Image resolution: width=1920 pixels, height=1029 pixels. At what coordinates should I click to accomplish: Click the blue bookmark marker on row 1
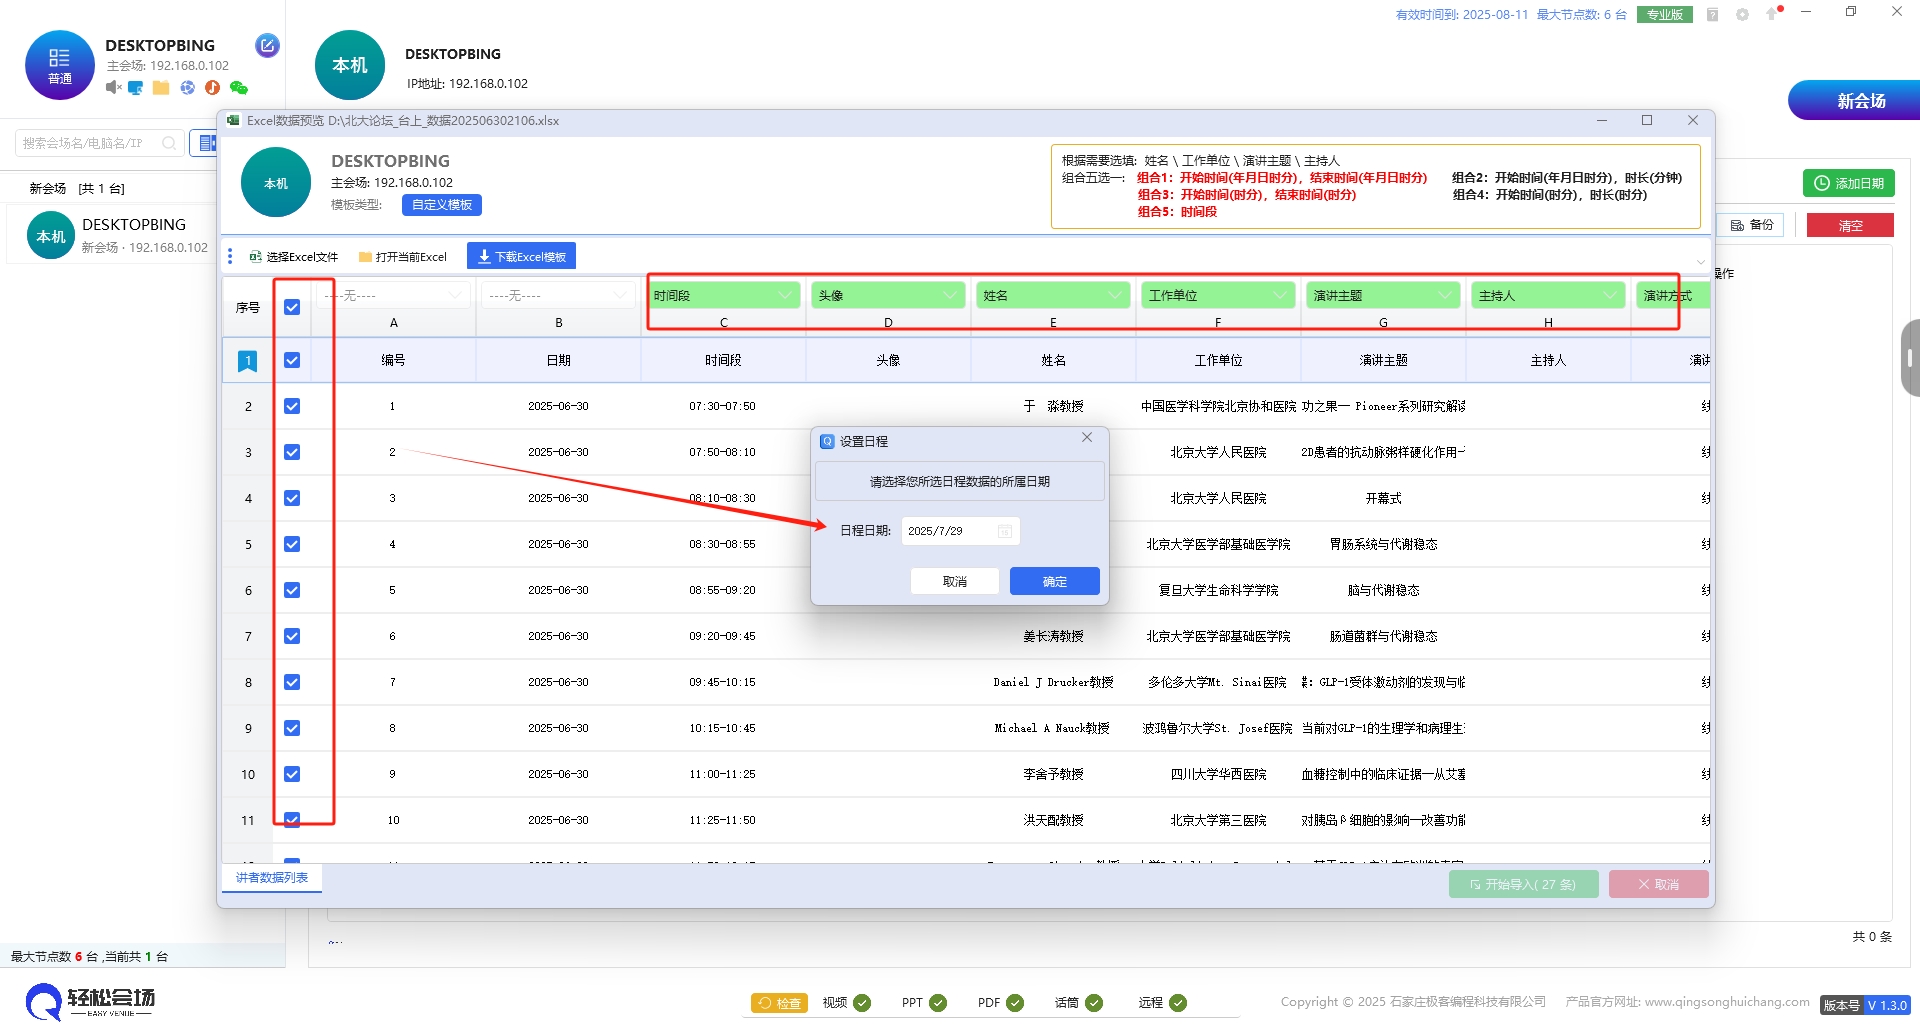coord(247,361)
